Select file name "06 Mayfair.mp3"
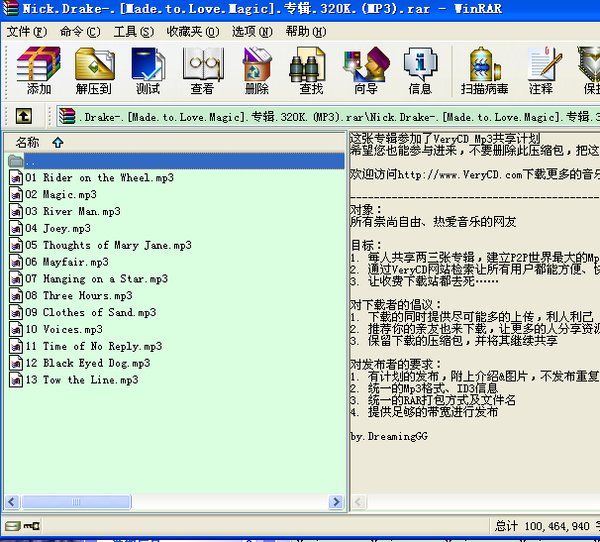This screenshot has width=600, height=542. point(67,262)
